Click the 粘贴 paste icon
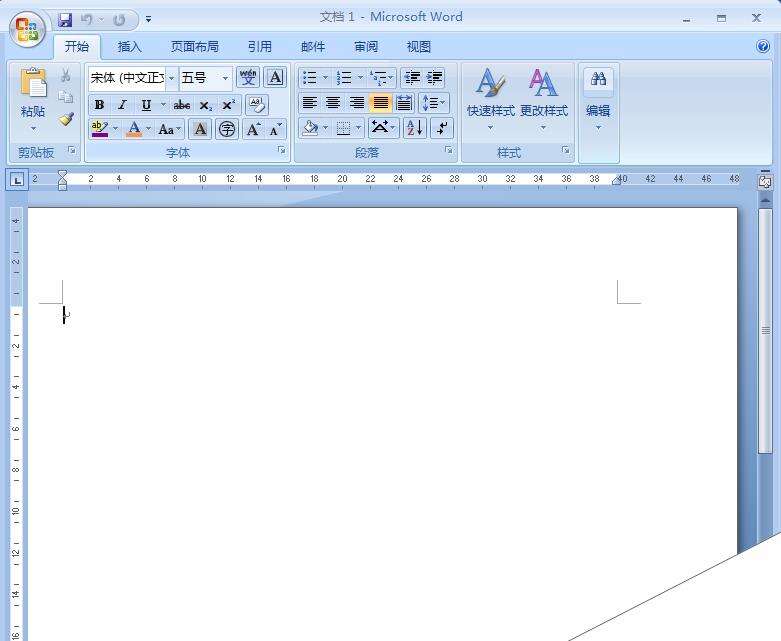The height and width of the screenshot is (641, 781). [x=33, y=82]
